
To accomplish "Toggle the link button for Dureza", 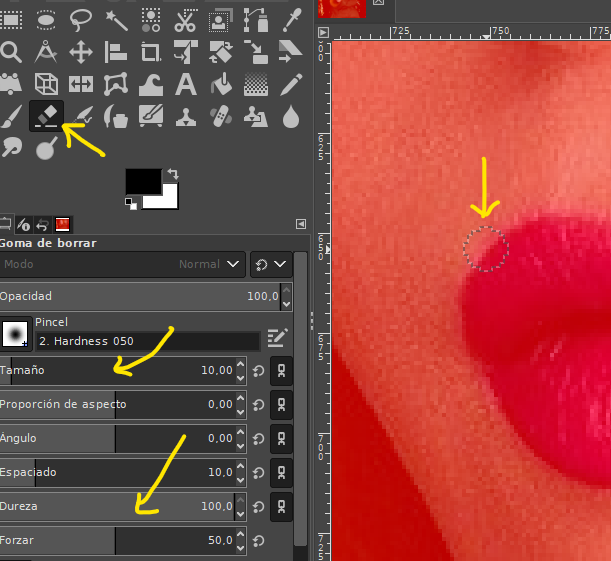I will click(281, 506).
